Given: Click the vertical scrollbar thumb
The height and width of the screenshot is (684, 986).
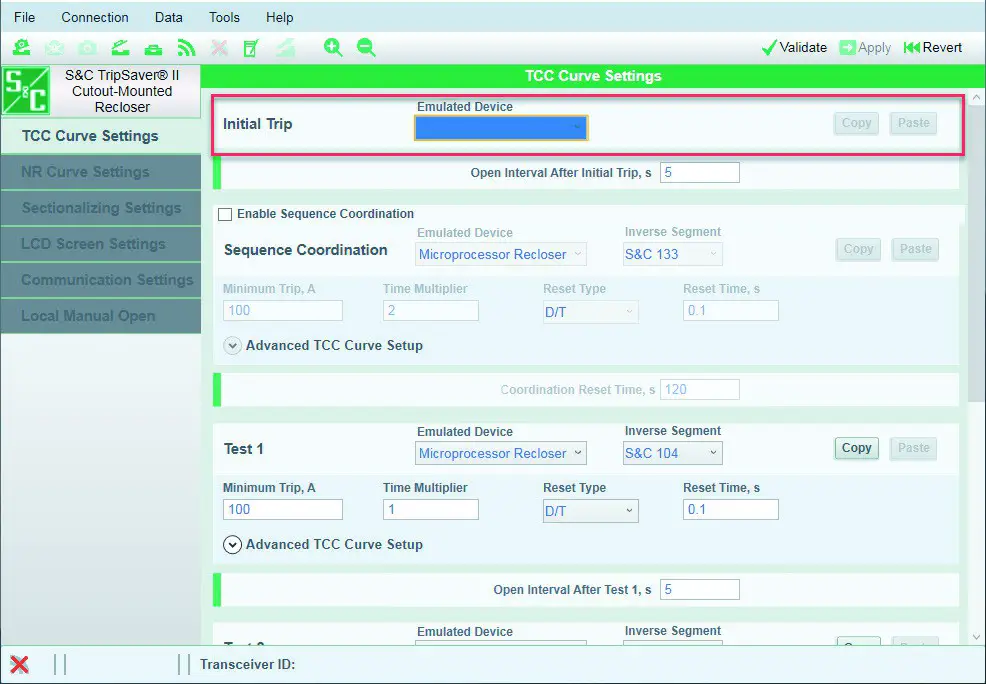Looking at the screenshot, I should pos(976,251).
